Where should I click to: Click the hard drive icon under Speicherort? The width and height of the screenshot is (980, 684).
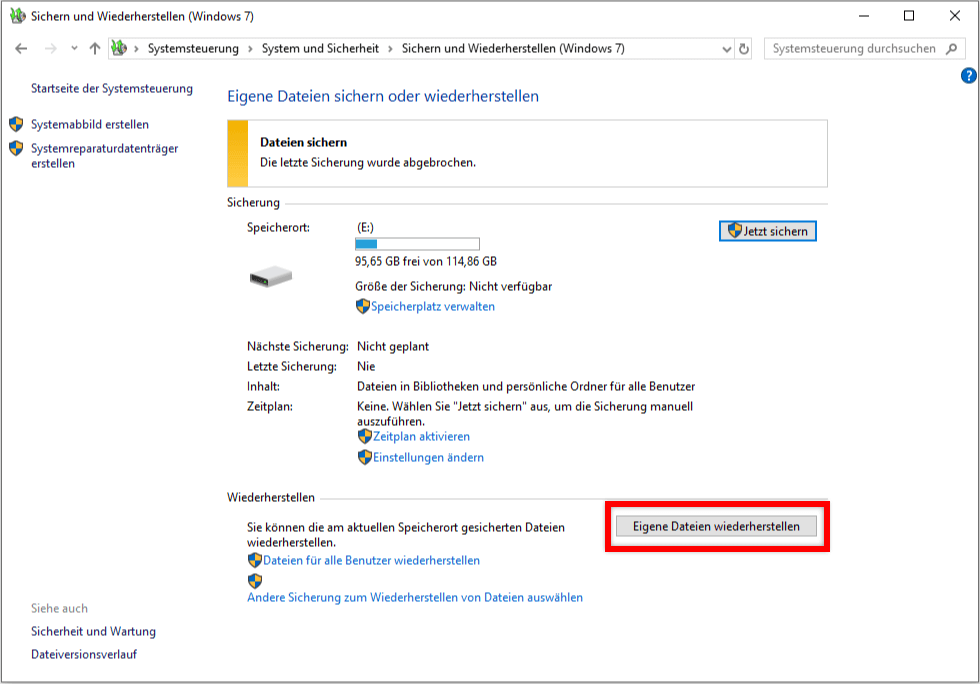(x=271, y=276)
